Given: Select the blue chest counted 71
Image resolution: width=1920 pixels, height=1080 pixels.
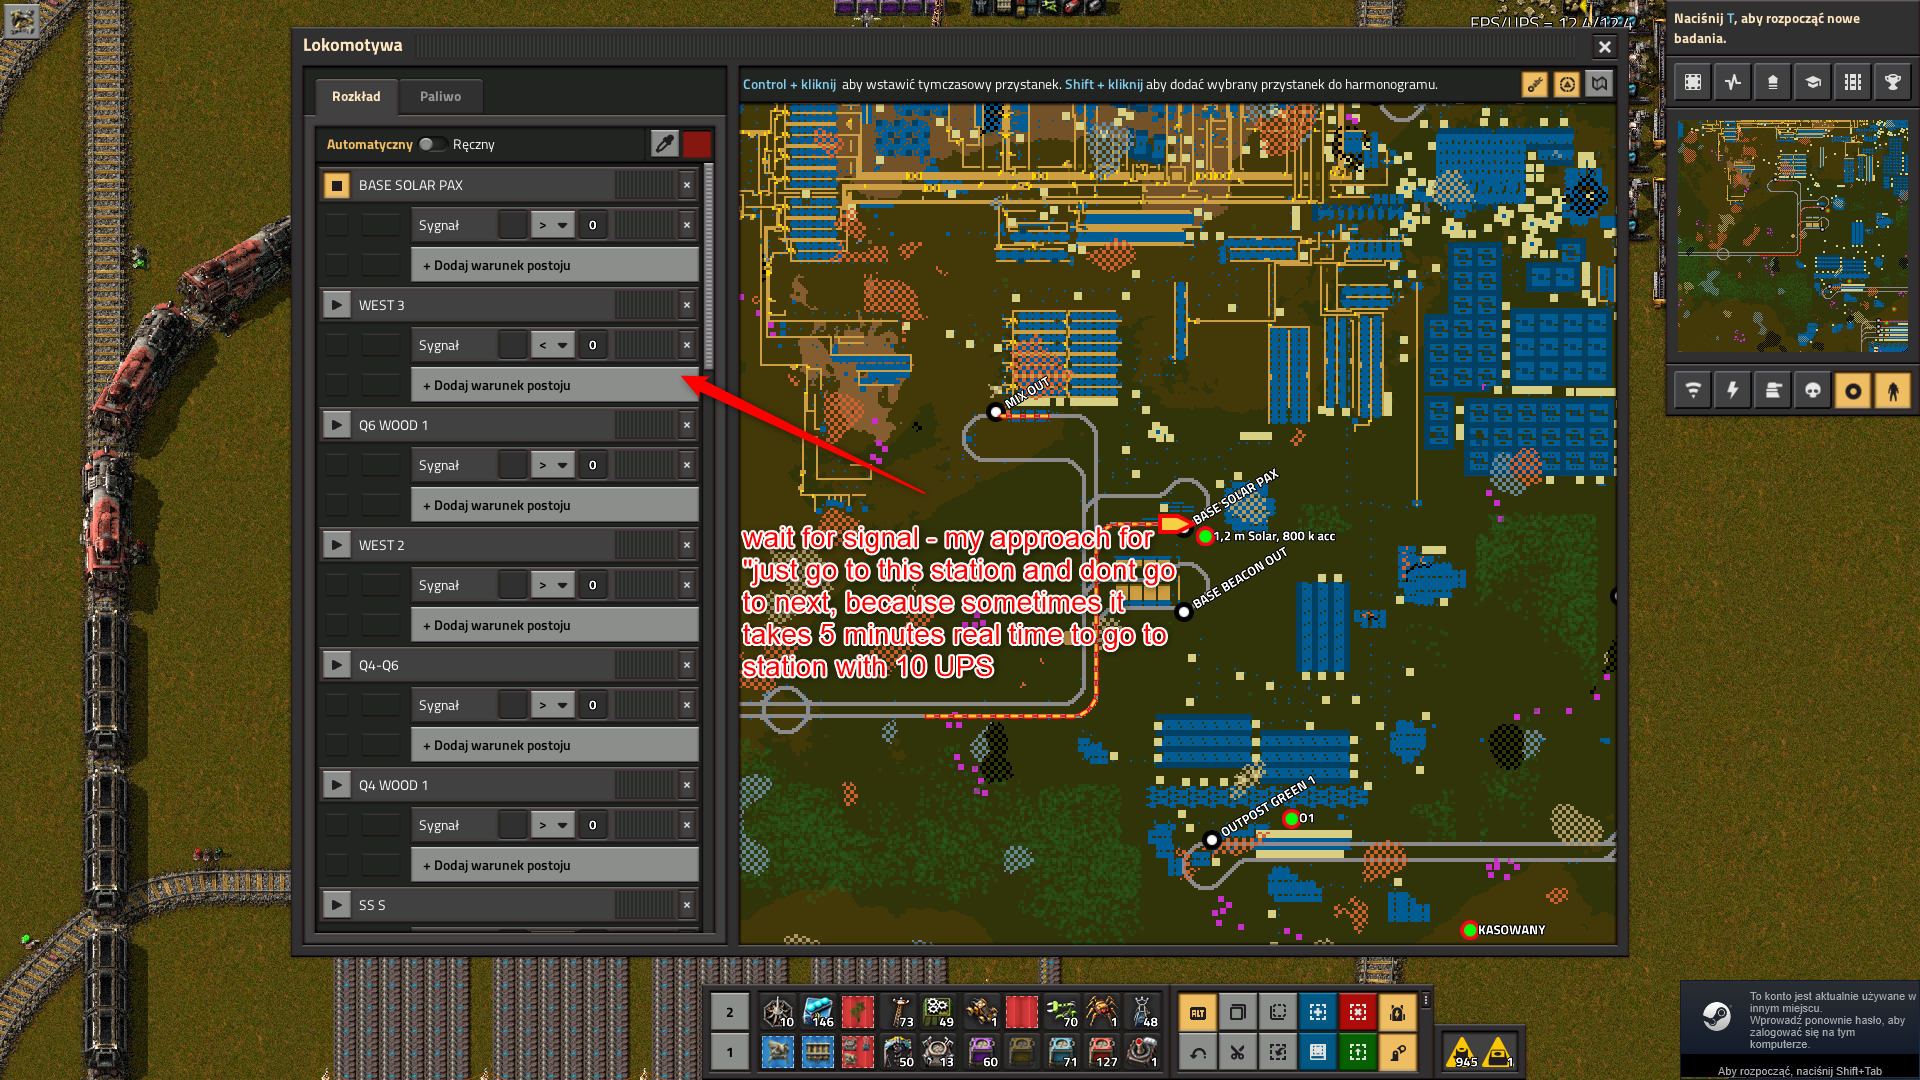Looking at the screenshot, I should point(1062,1052).
